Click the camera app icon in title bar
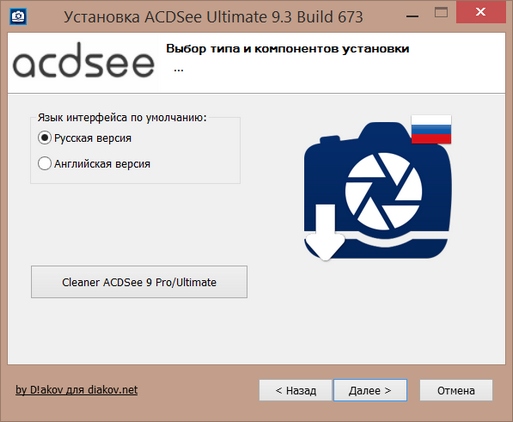513x422 pixels. 18,17
